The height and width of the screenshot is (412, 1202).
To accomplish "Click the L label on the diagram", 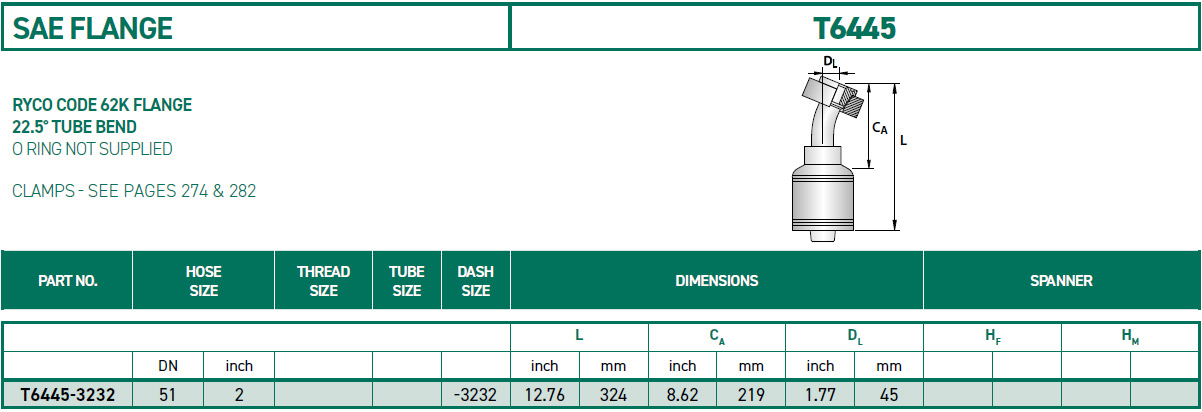I will tap(903, 141).
